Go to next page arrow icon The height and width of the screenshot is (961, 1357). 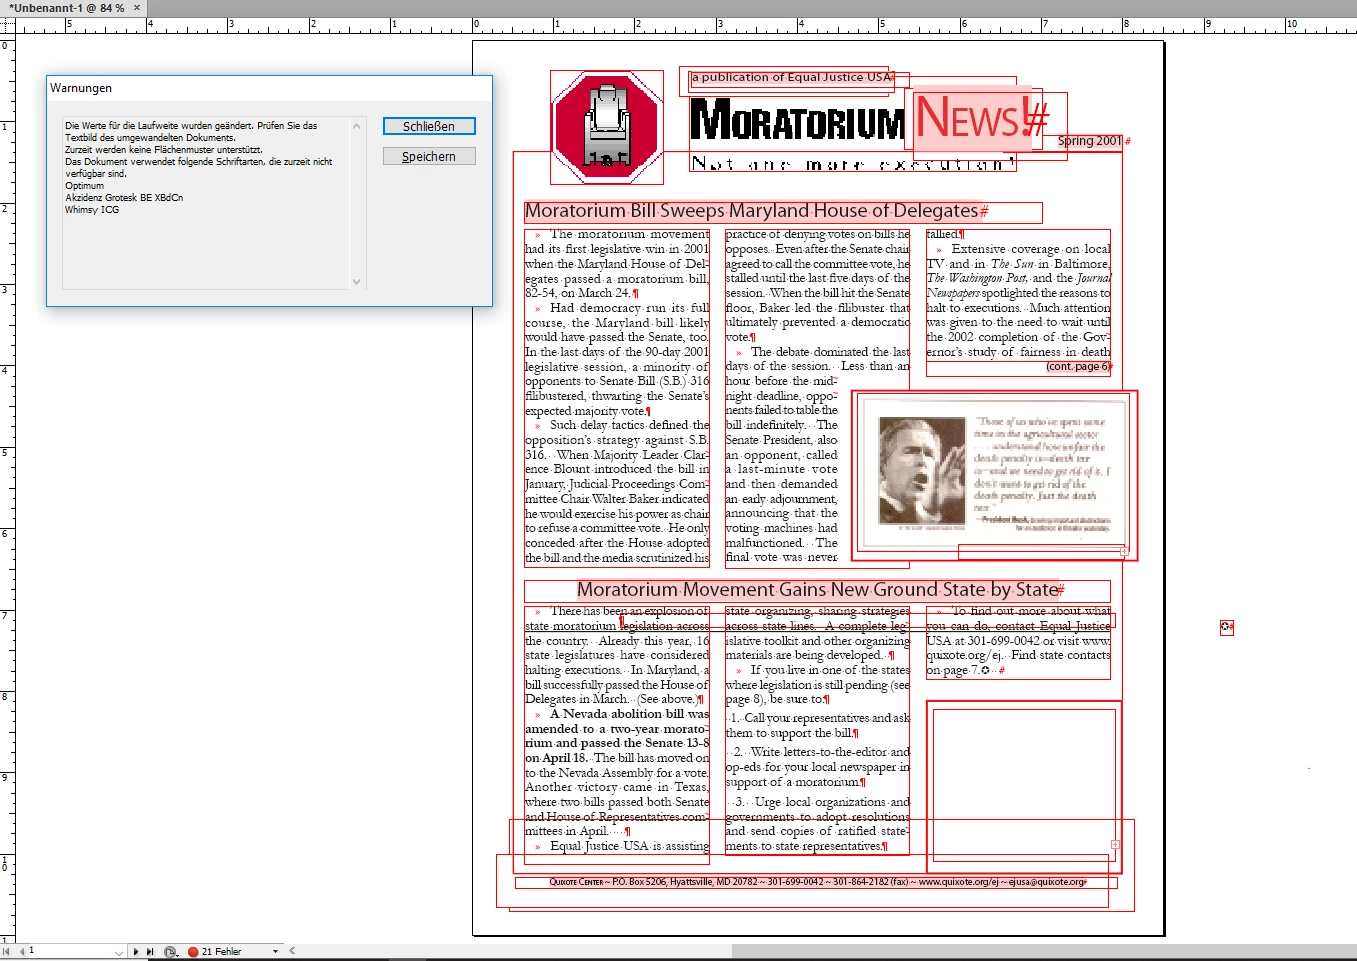coord(136,951)
